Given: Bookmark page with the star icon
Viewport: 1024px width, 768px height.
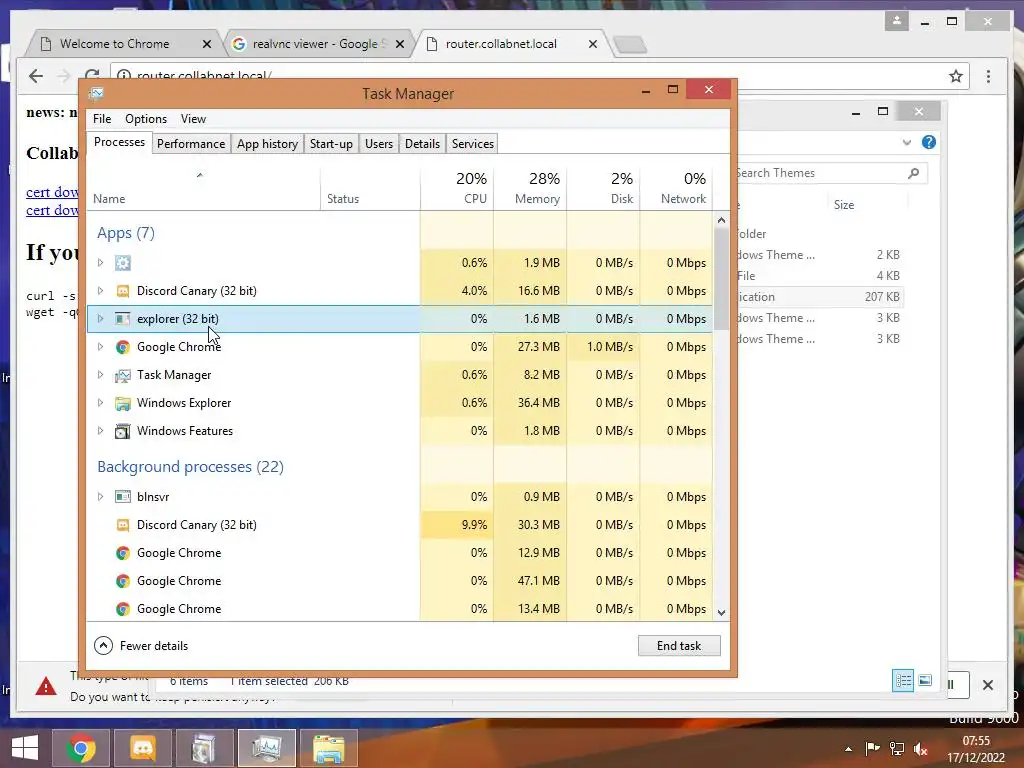Looking at the screenshot, I should pyautogui.click(x=956, y=76).
